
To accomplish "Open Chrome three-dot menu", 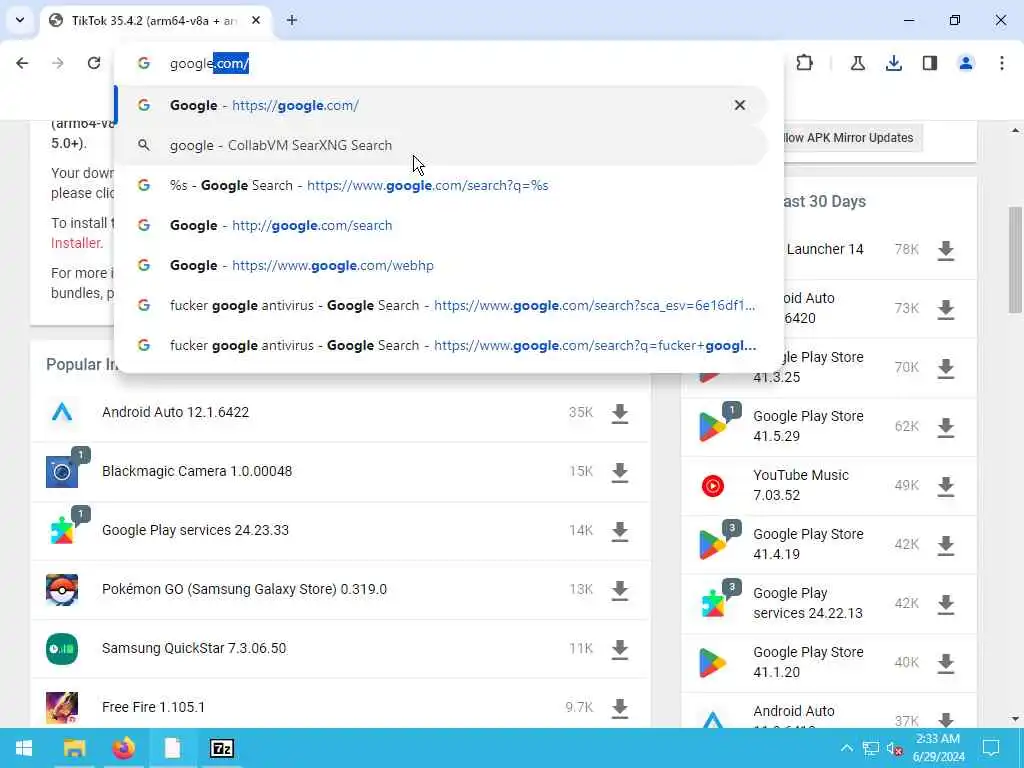I will (x=1002, y=63).
